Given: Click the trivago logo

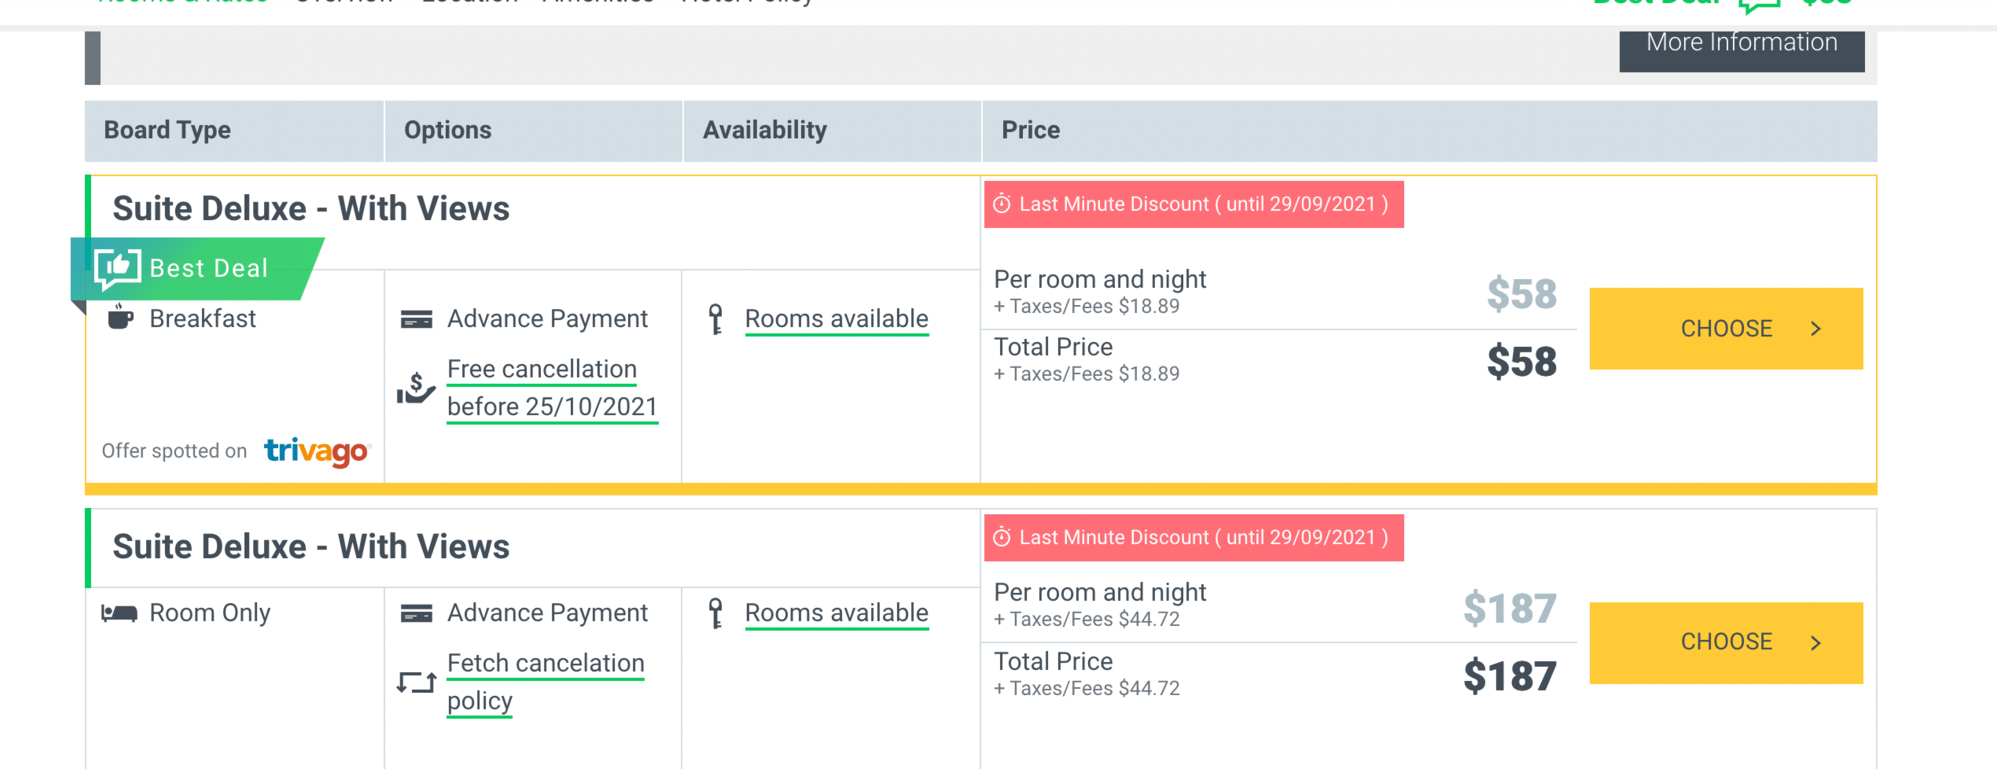Looking at the screenshot, I should pos(318,452).
